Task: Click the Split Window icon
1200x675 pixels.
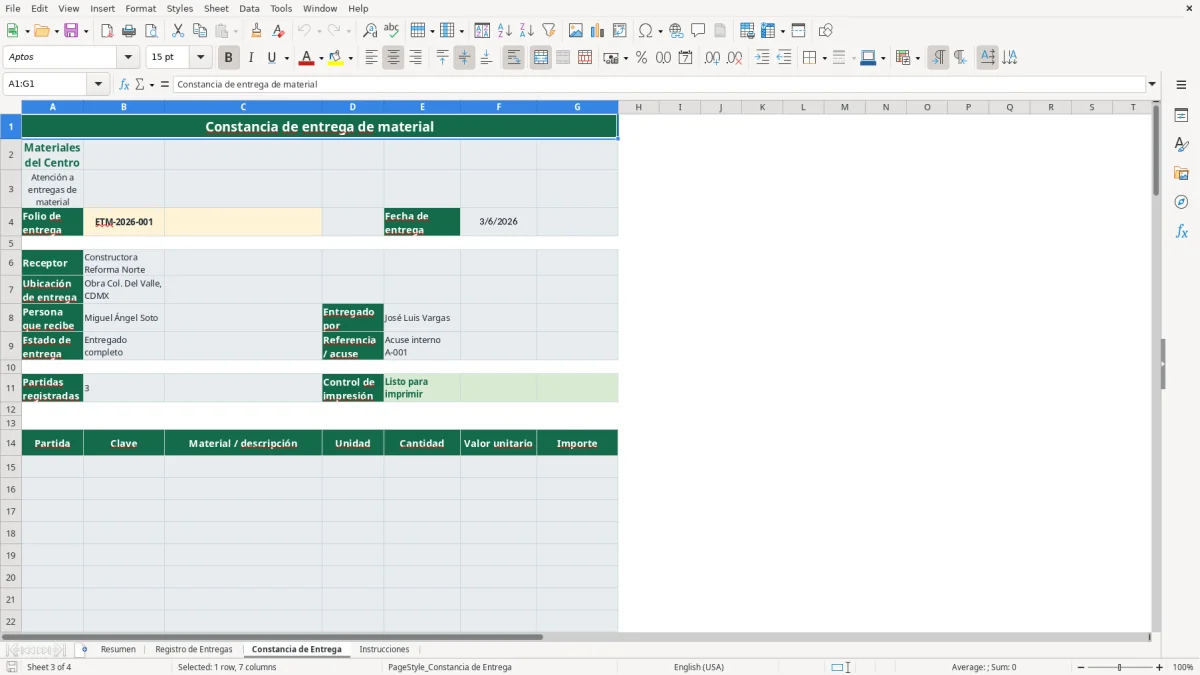Action: [798, 31]
